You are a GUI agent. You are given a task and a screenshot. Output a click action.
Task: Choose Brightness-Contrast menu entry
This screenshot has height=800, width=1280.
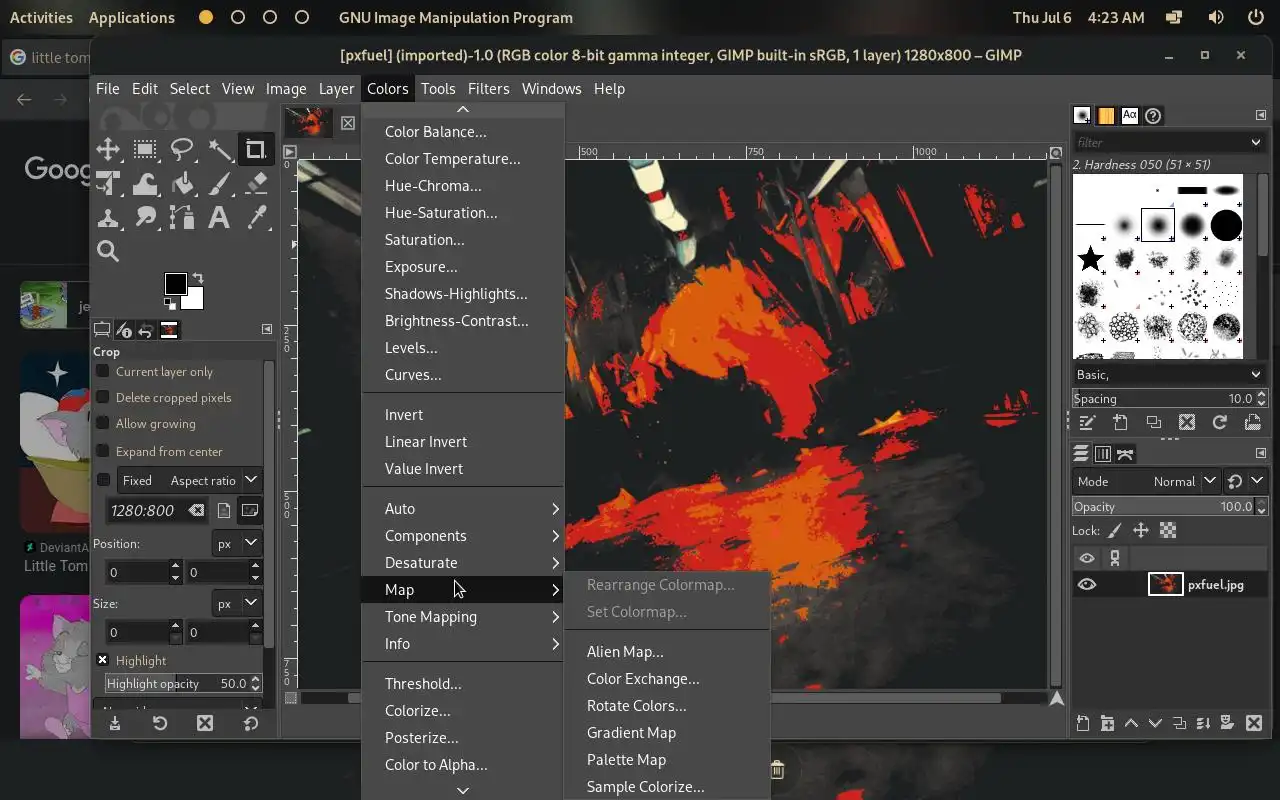(464, 321)
